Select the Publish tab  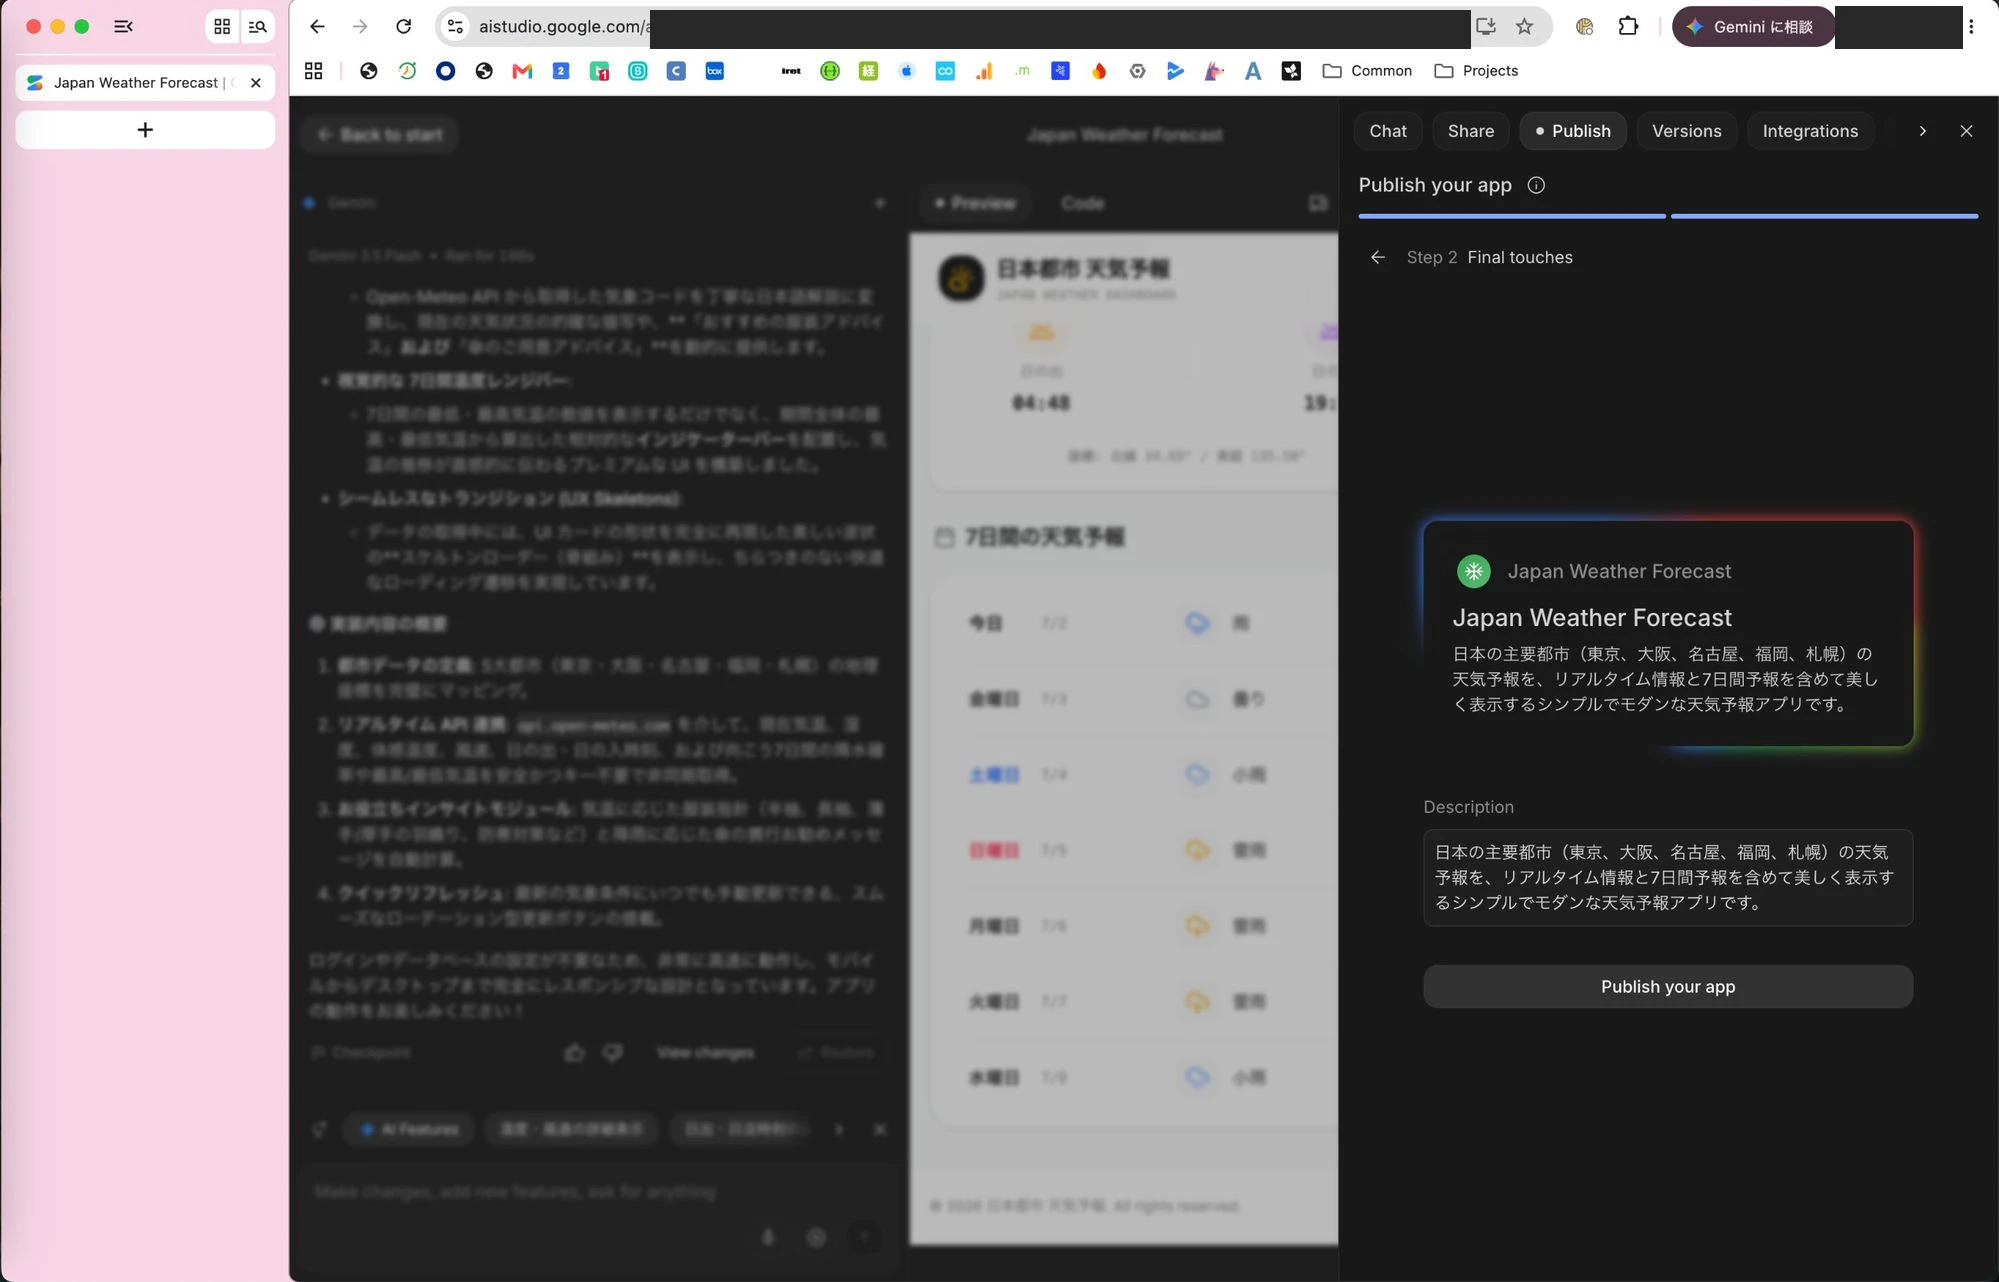point(1572,131)
